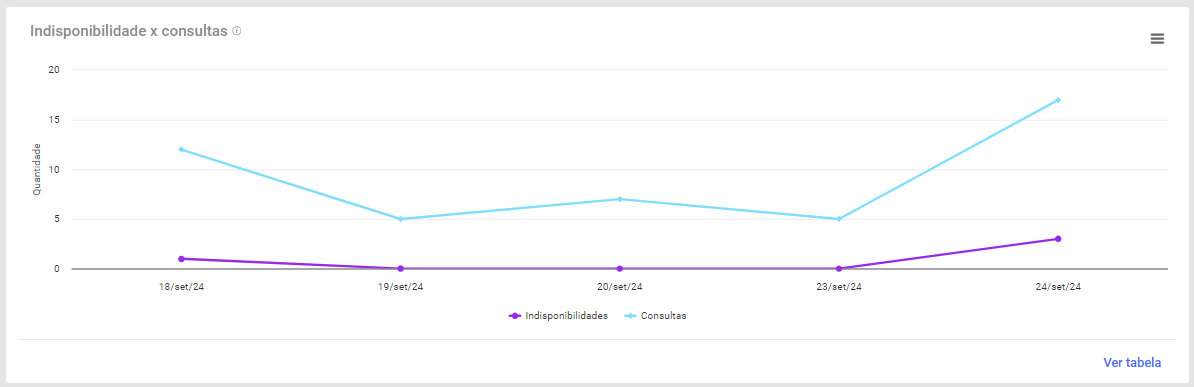Select Consultas data point on 19/set/24
The width and height of the screenshot is (1194, 387).
pos(401,219)
